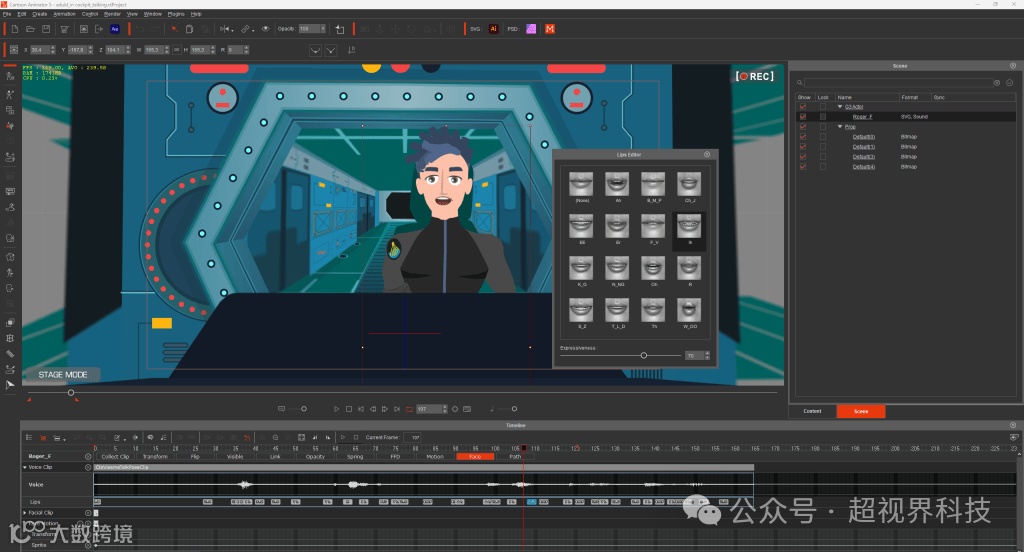Click the Spring track button
The height and width of the screenshot is (552, 1024).
[355, 457]
